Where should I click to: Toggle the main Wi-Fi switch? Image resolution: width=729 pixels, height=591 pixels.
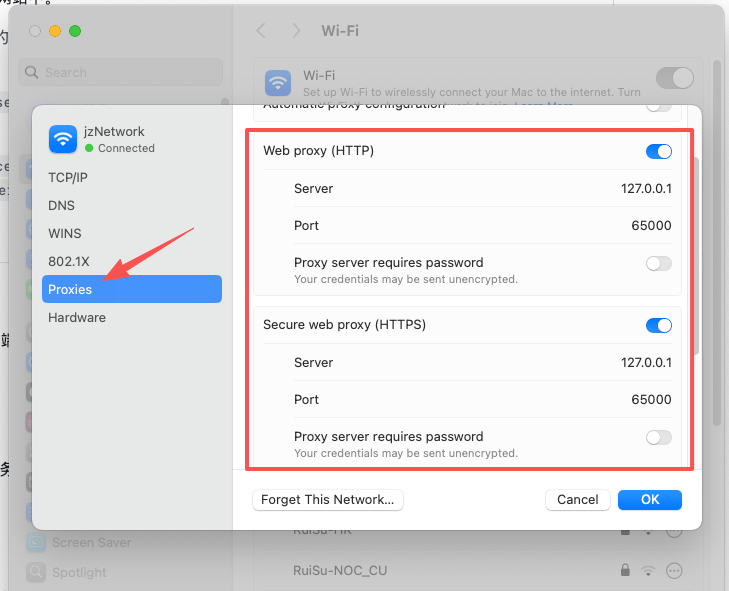tap(674, 78)
